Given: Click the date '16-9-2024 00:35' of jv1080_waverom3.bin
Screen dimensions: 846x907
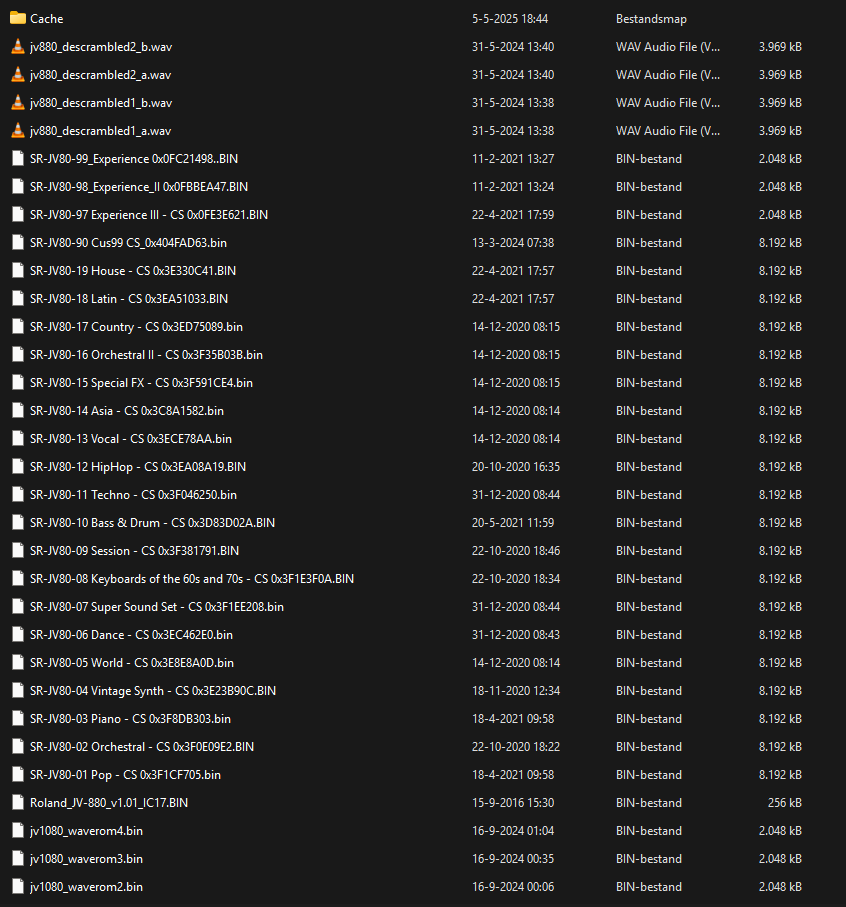Looking at the screenshot, I should tap(513, 859).
